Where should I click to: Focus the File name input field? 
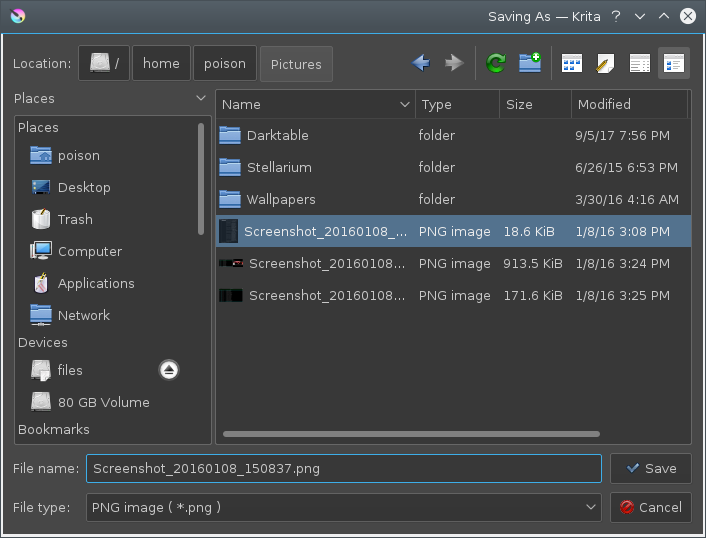[x=344, y=468]
